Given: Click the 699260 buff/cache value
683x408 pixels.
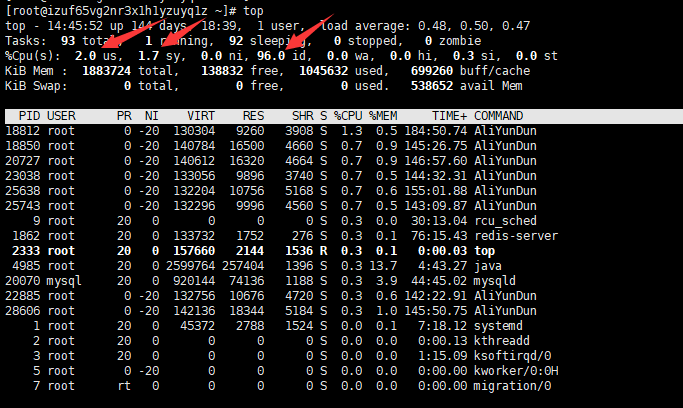Looking at the screenshot, I should click(x=432, y=71).
